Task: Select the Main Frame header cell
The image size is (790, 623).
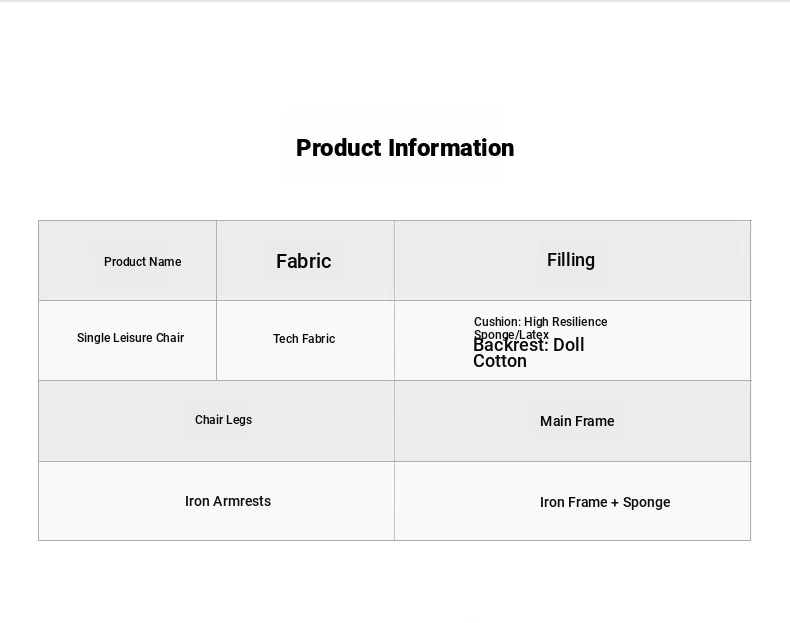Action: [x=572, y=421]
